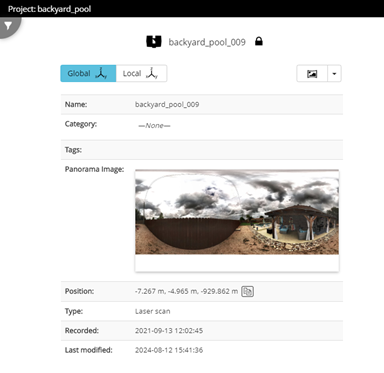This screenshot has height=373, width=384.
Task: Click the Type label
Action: pyautogui.click(x=74, y=311)
